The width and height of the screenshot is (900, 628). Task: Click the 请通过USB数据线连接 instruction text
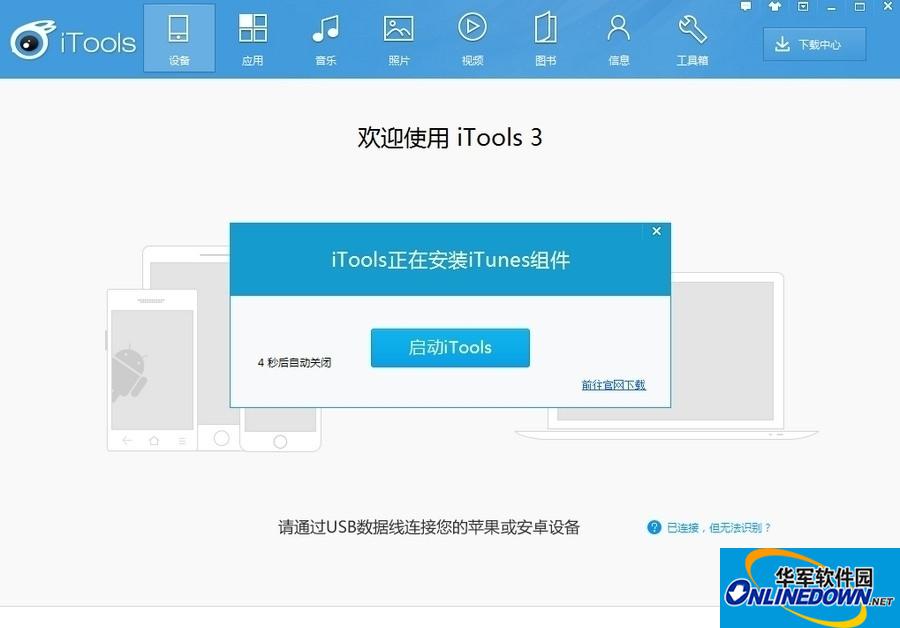click(x=429, y=527)
